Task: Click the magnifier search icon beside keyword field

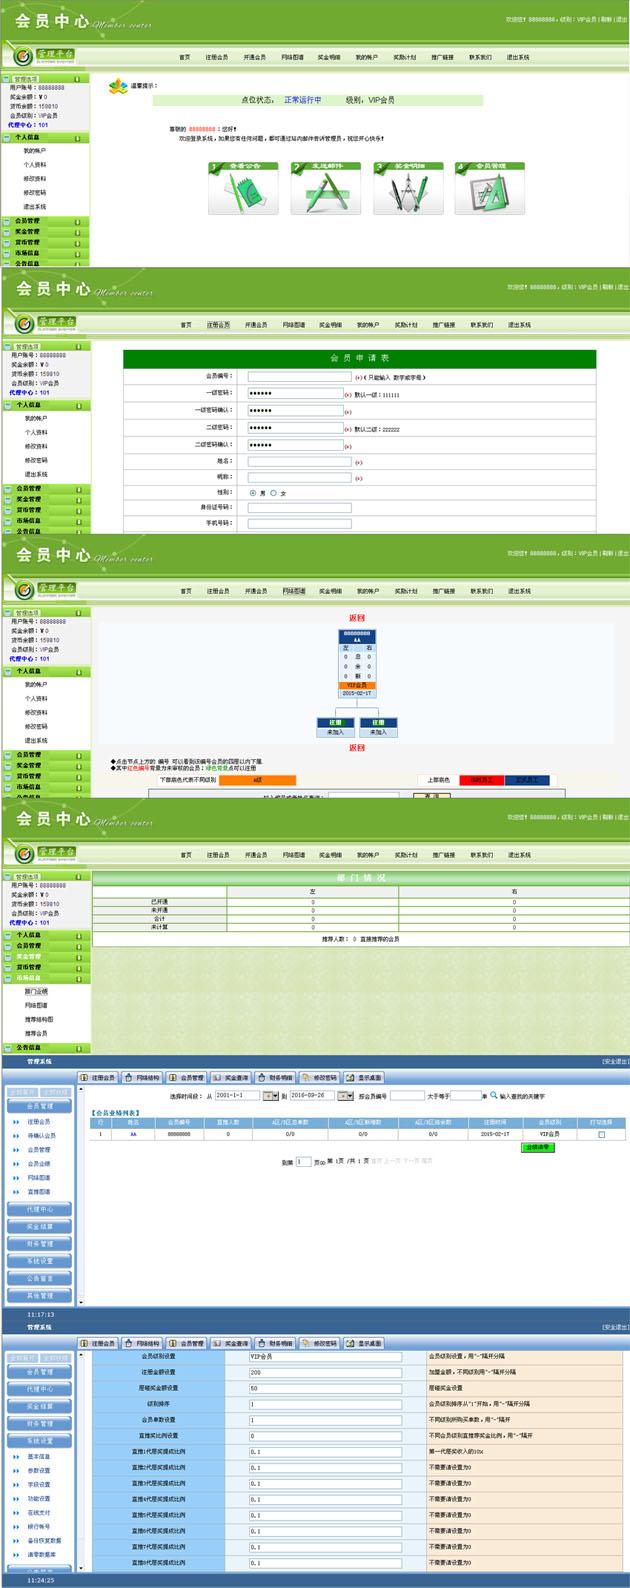Action: (493, 1096)
